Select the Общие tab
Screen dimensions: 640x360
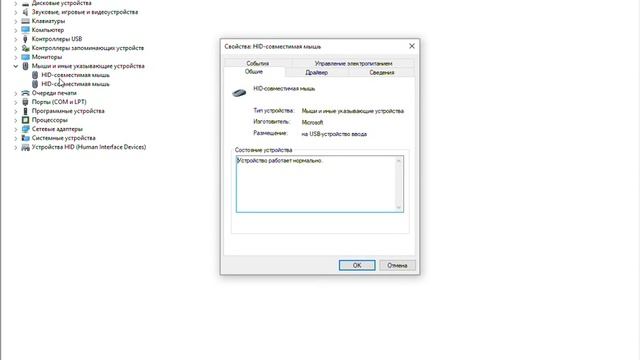pos(254,72)
